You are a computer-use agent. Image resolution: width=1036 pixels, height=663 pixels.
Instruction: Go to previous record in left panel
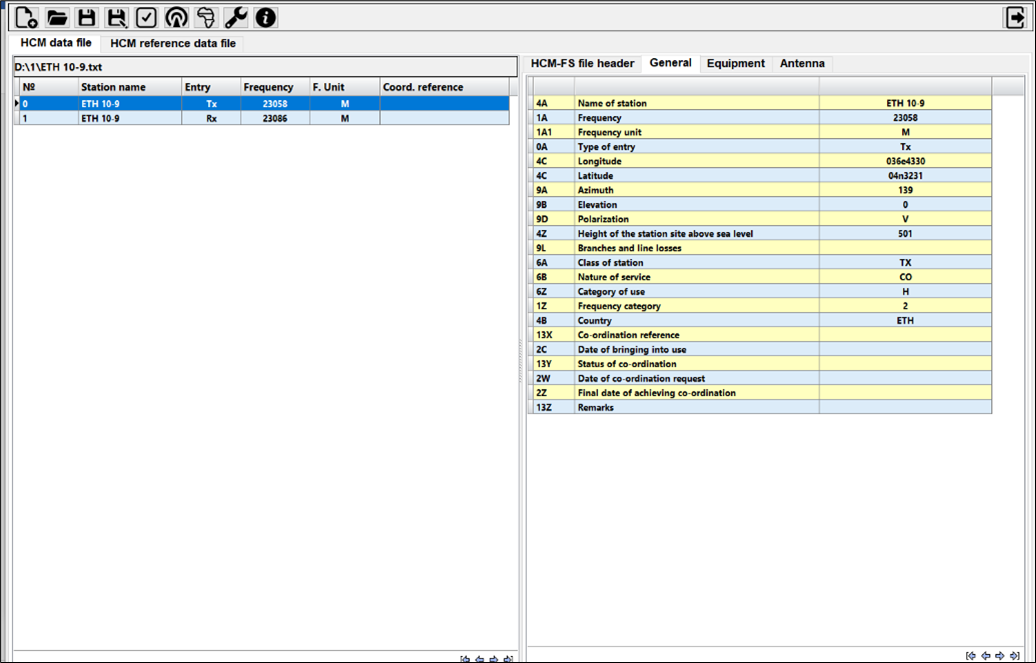tap(480, 659)
